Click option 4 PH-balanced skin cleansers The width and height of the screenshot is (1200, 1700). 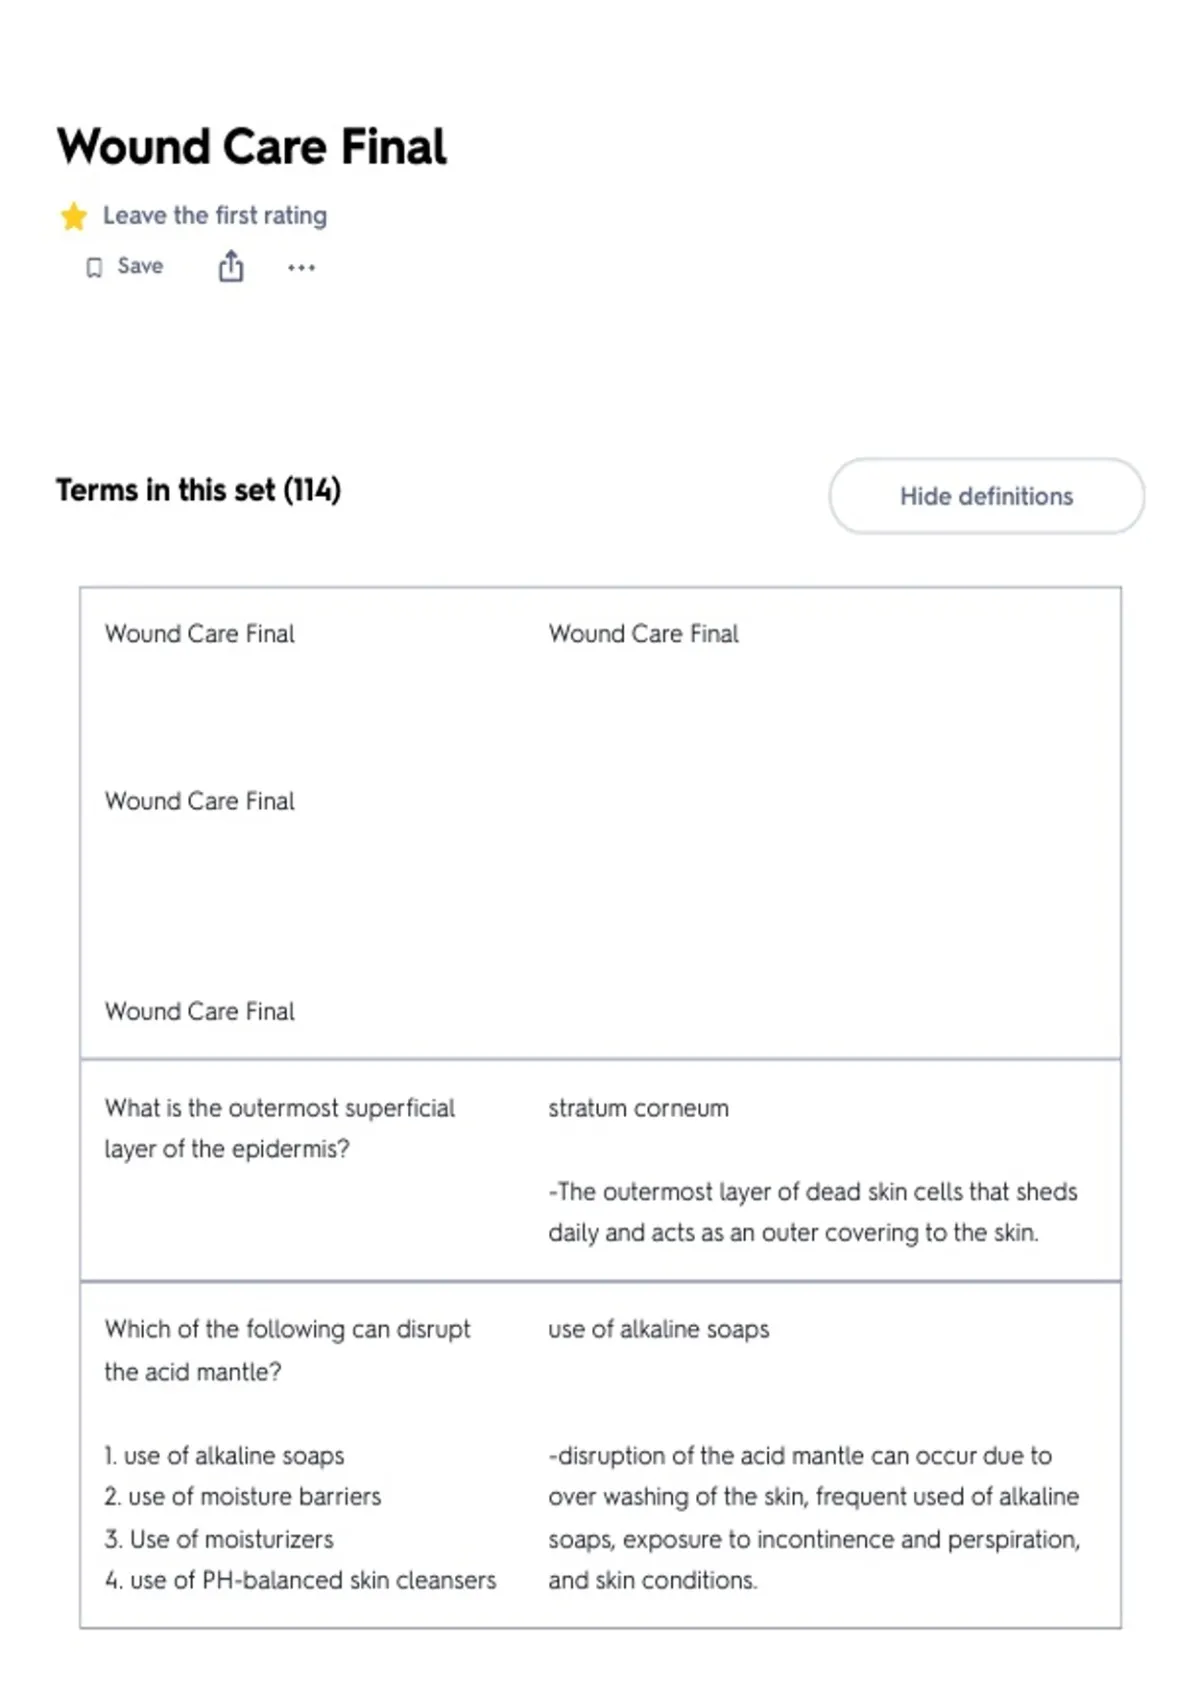click(300, 1580)
